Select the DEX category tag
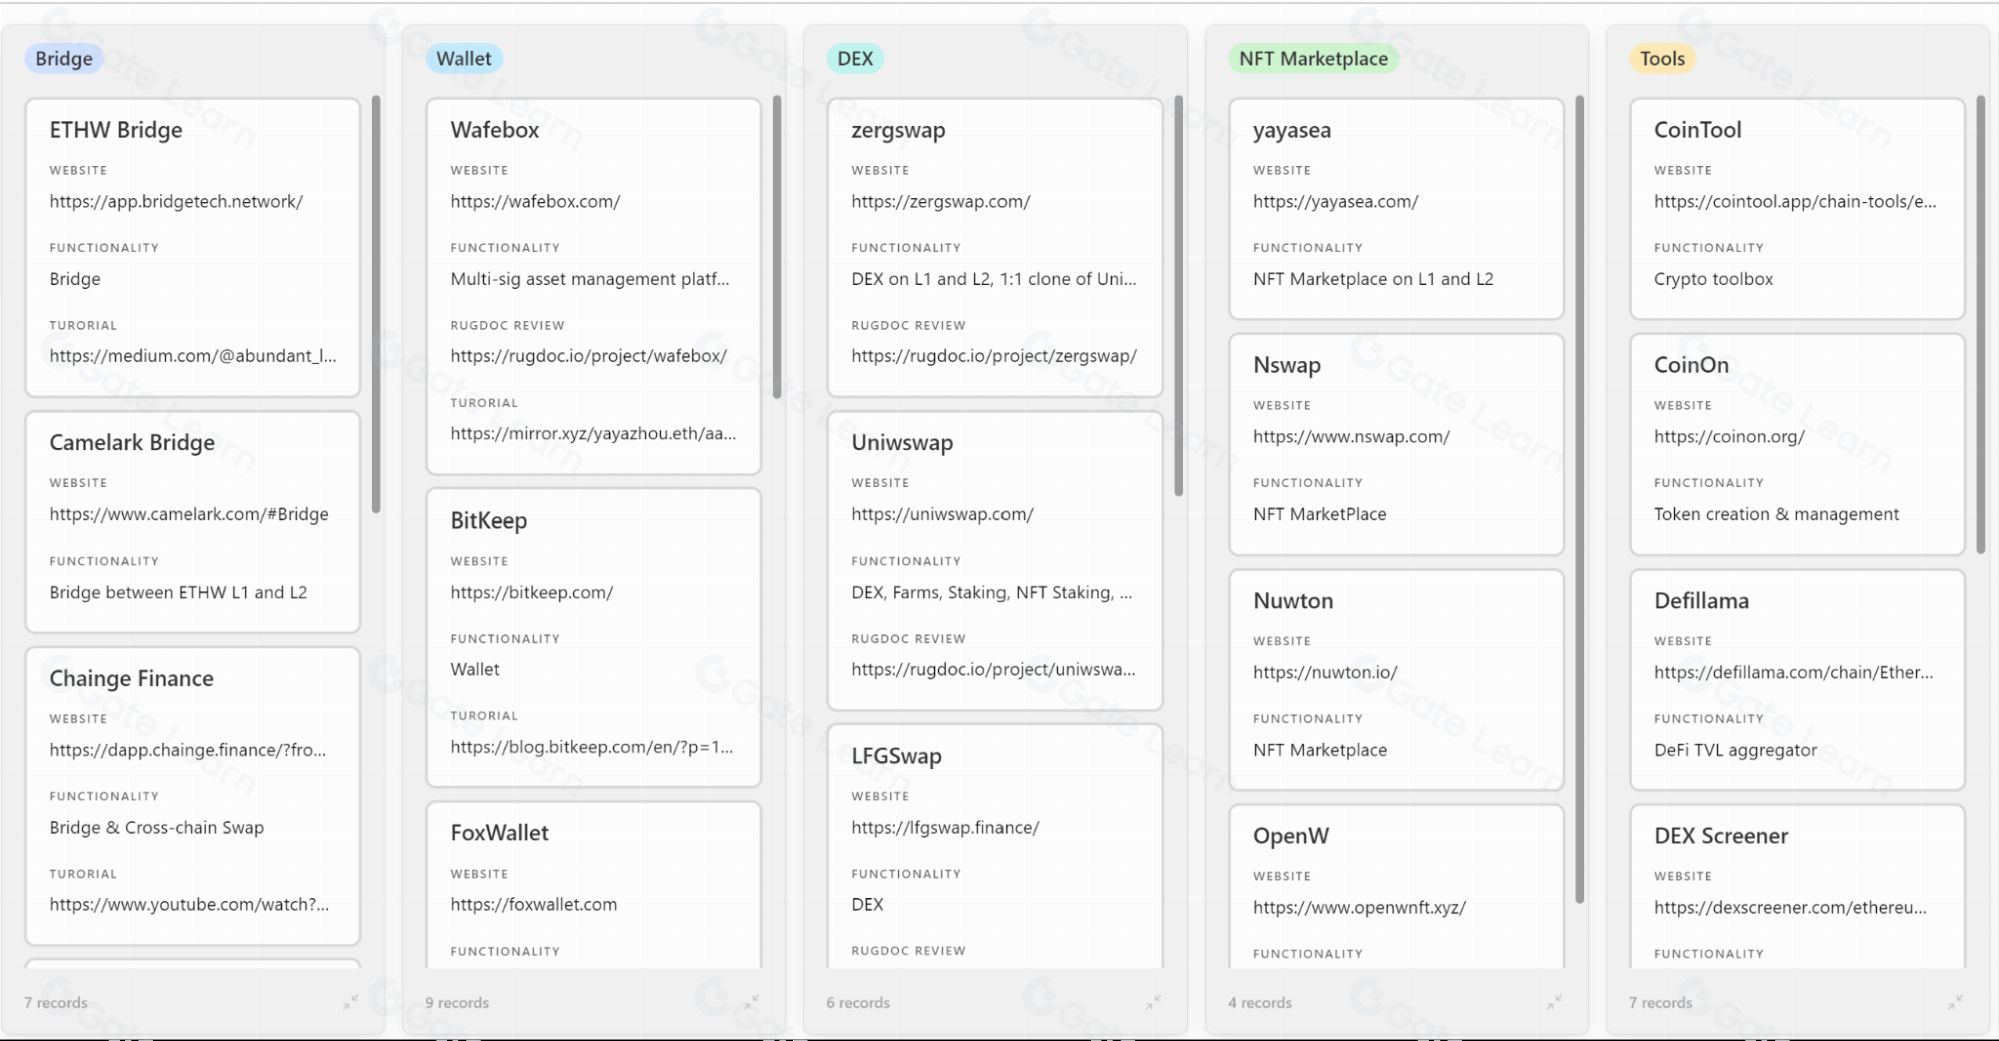This screenshot has height=1041, width=1999. tap(855, 58)
